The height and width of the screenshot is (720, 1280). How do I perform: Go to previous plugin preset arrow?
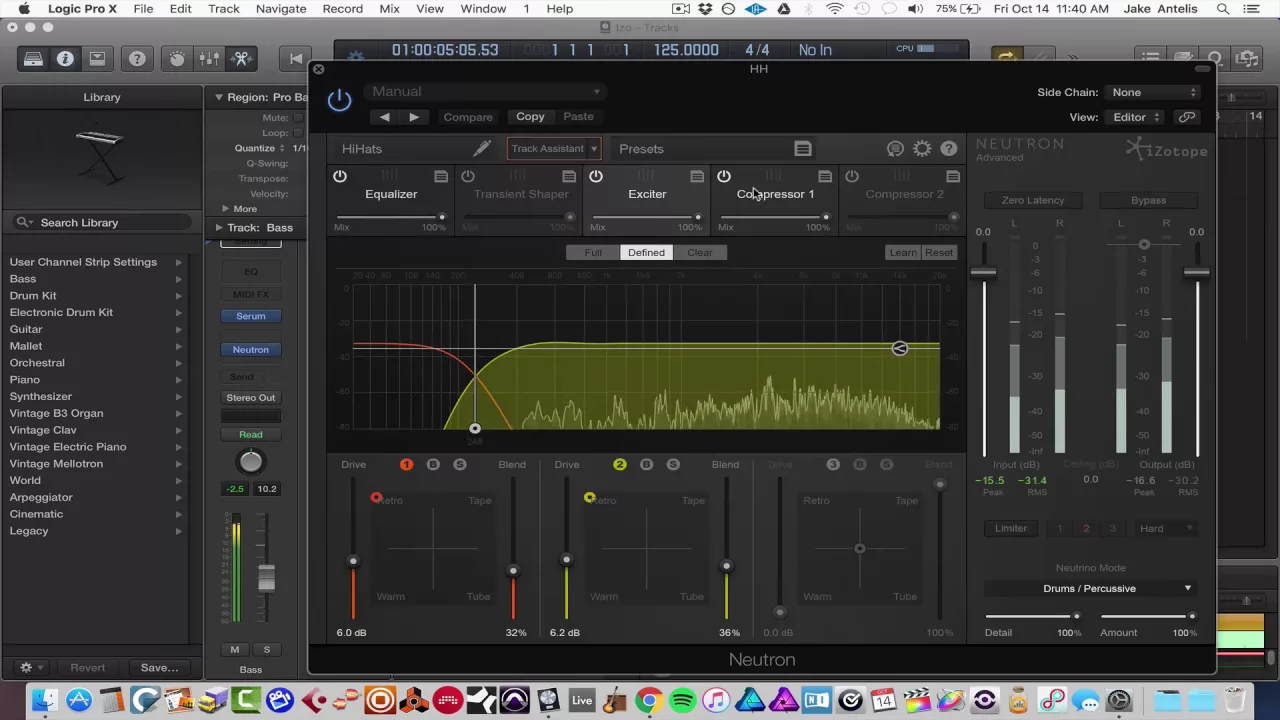[x=385, y=117]
